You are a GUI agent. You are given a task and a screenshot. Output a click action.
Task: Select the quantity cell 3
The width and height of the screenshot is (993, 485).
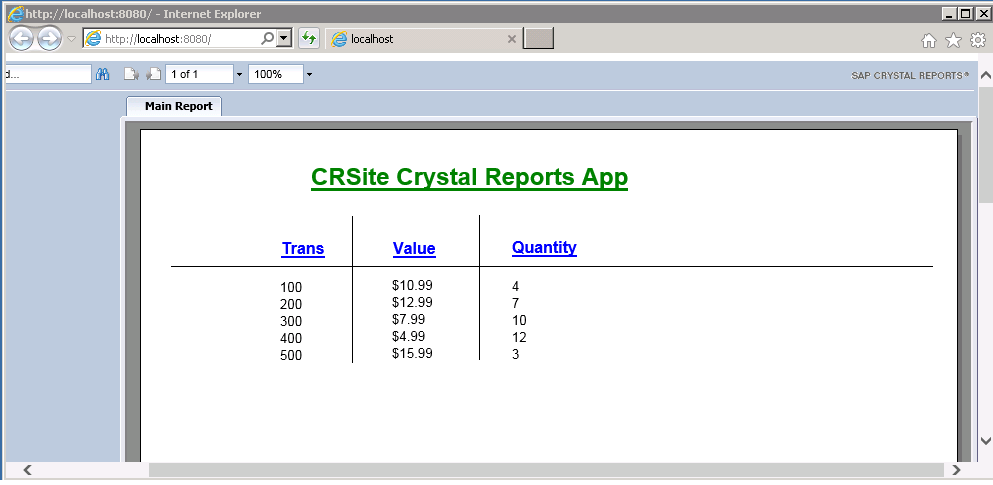point(515,355)
